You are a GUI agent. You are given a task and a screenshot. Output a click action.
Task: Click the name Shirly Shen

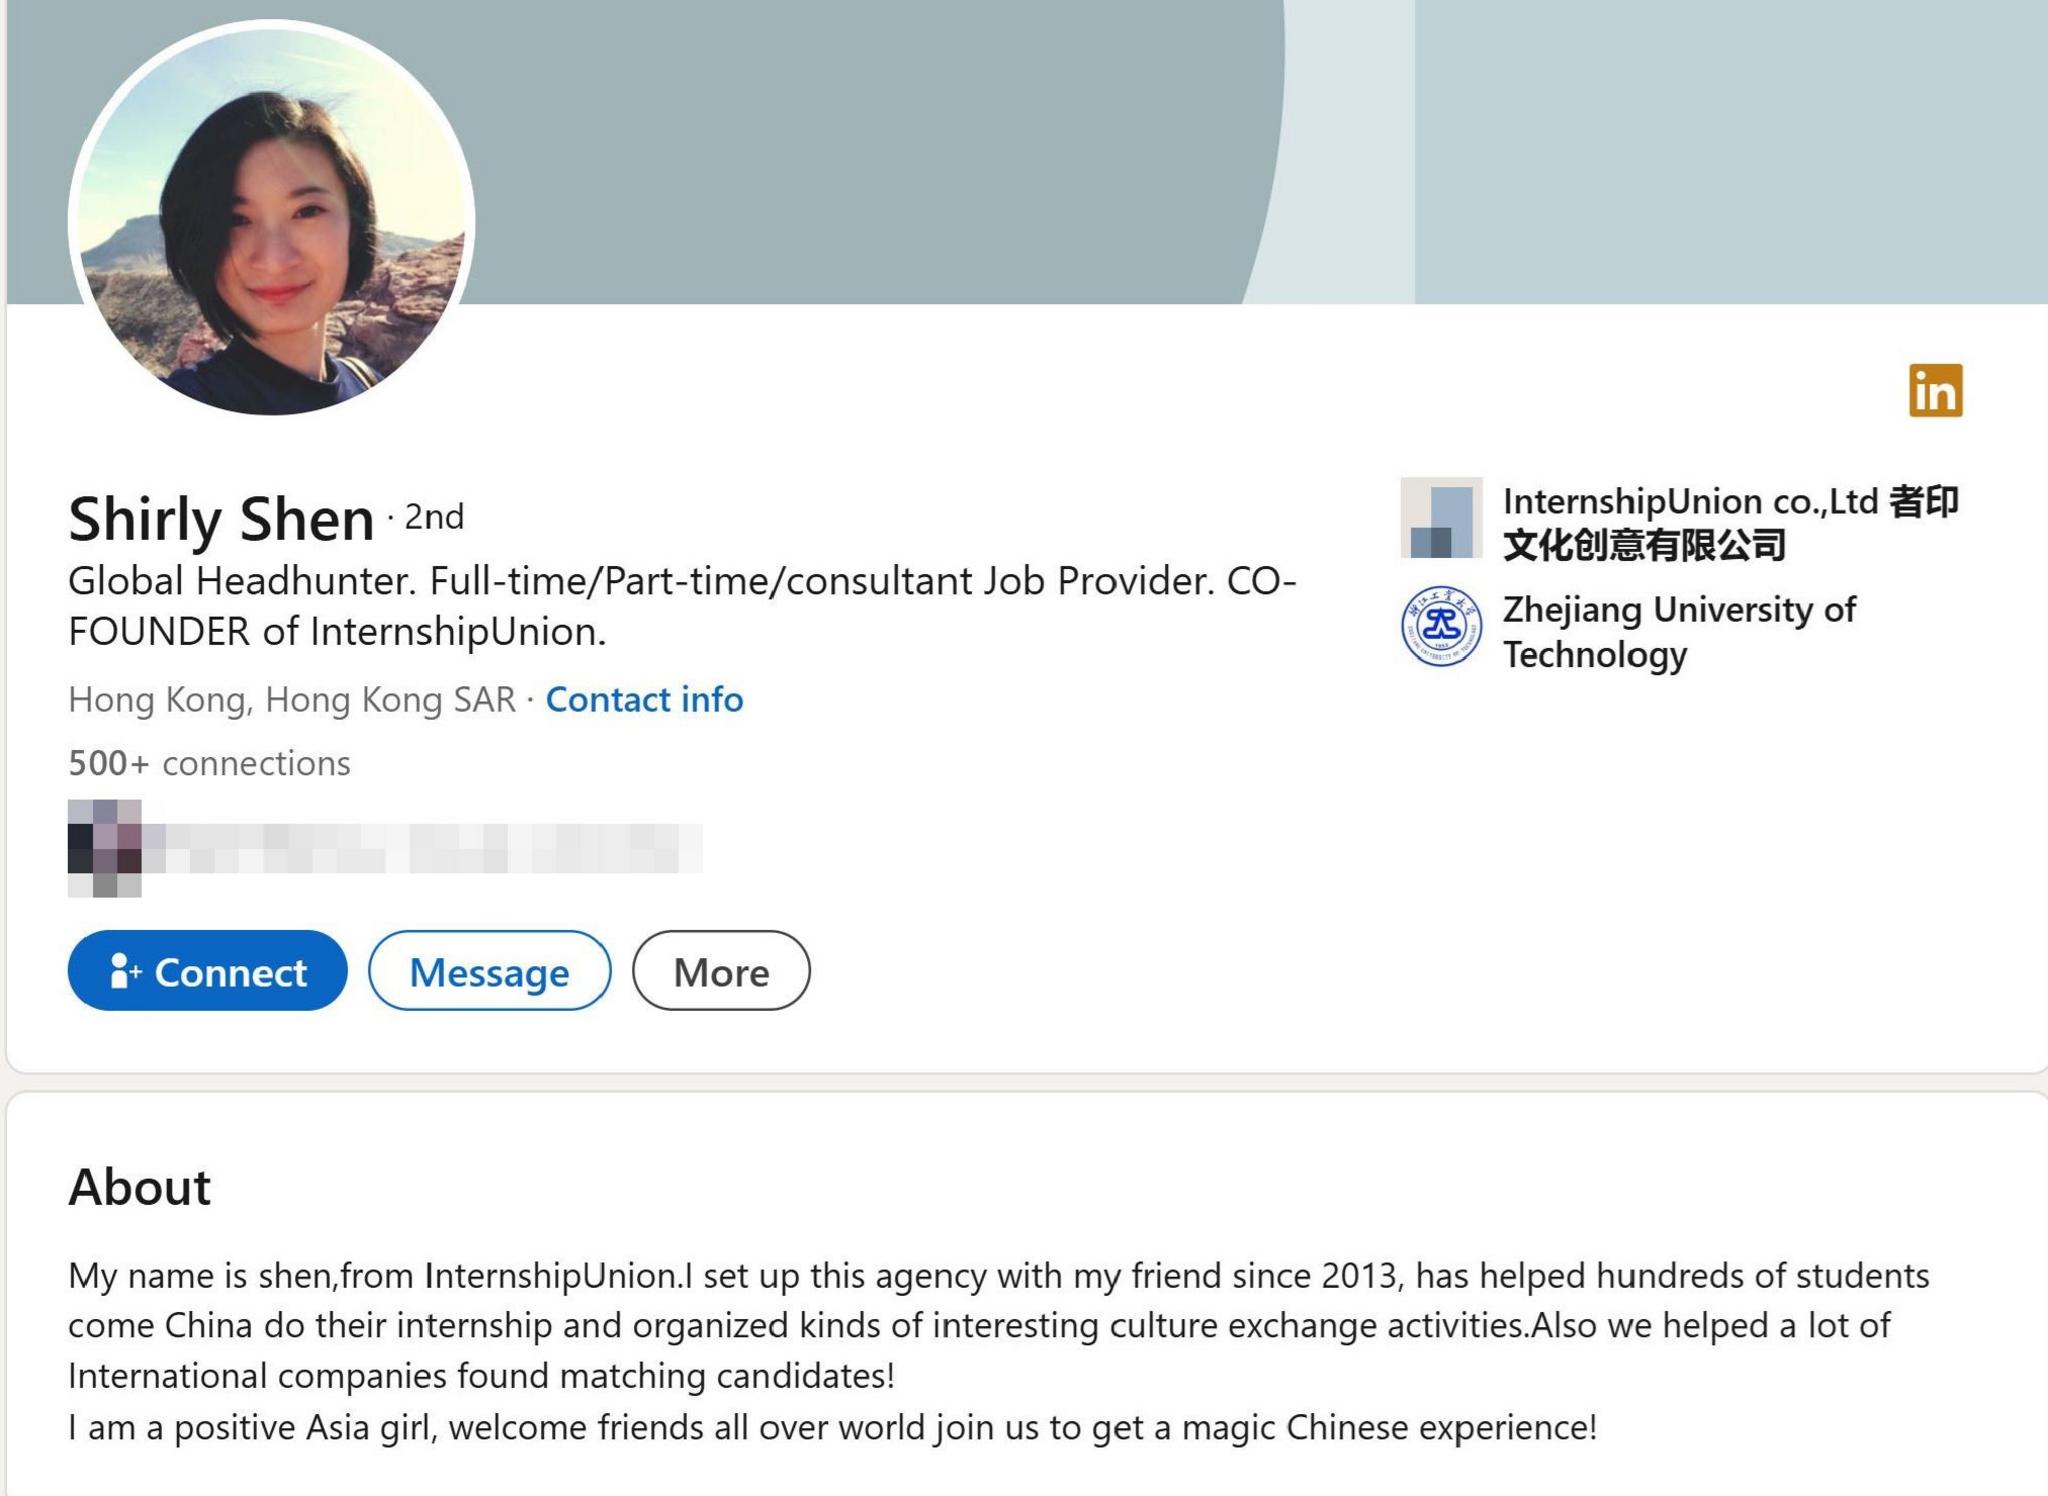pyautogui.click(x=221, y=519)
